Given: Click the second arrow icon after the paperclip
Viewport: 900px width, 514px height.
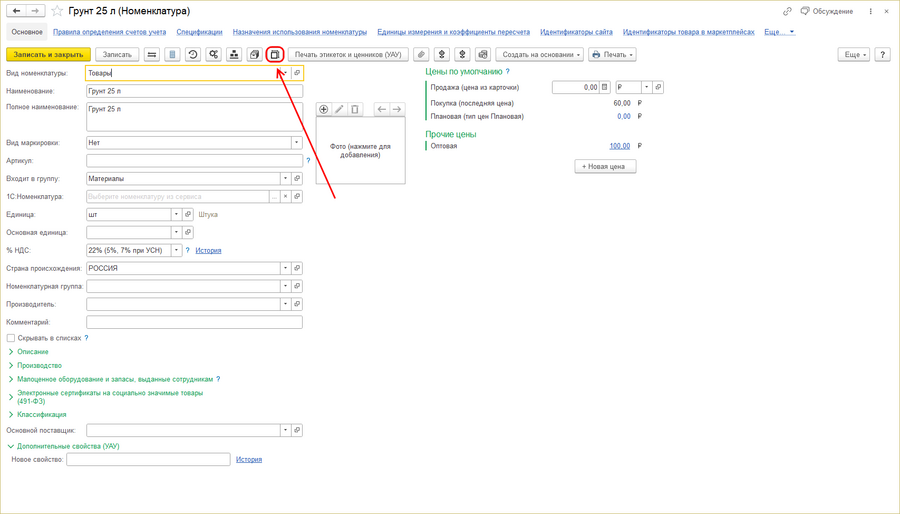Looking at the screenshot, I should coord(463,54).
